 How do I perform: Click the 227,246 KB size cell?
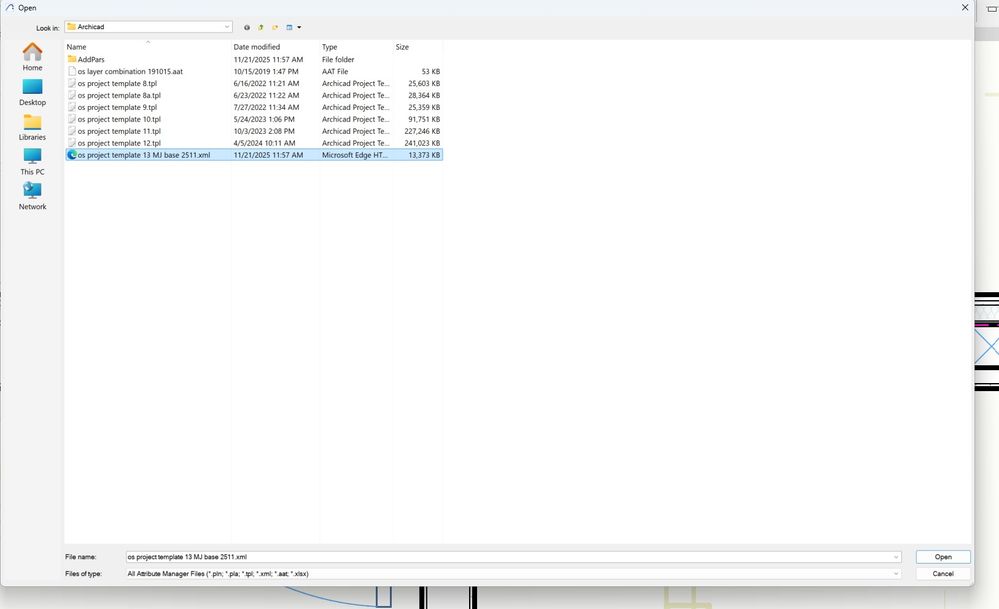[422, 131]
